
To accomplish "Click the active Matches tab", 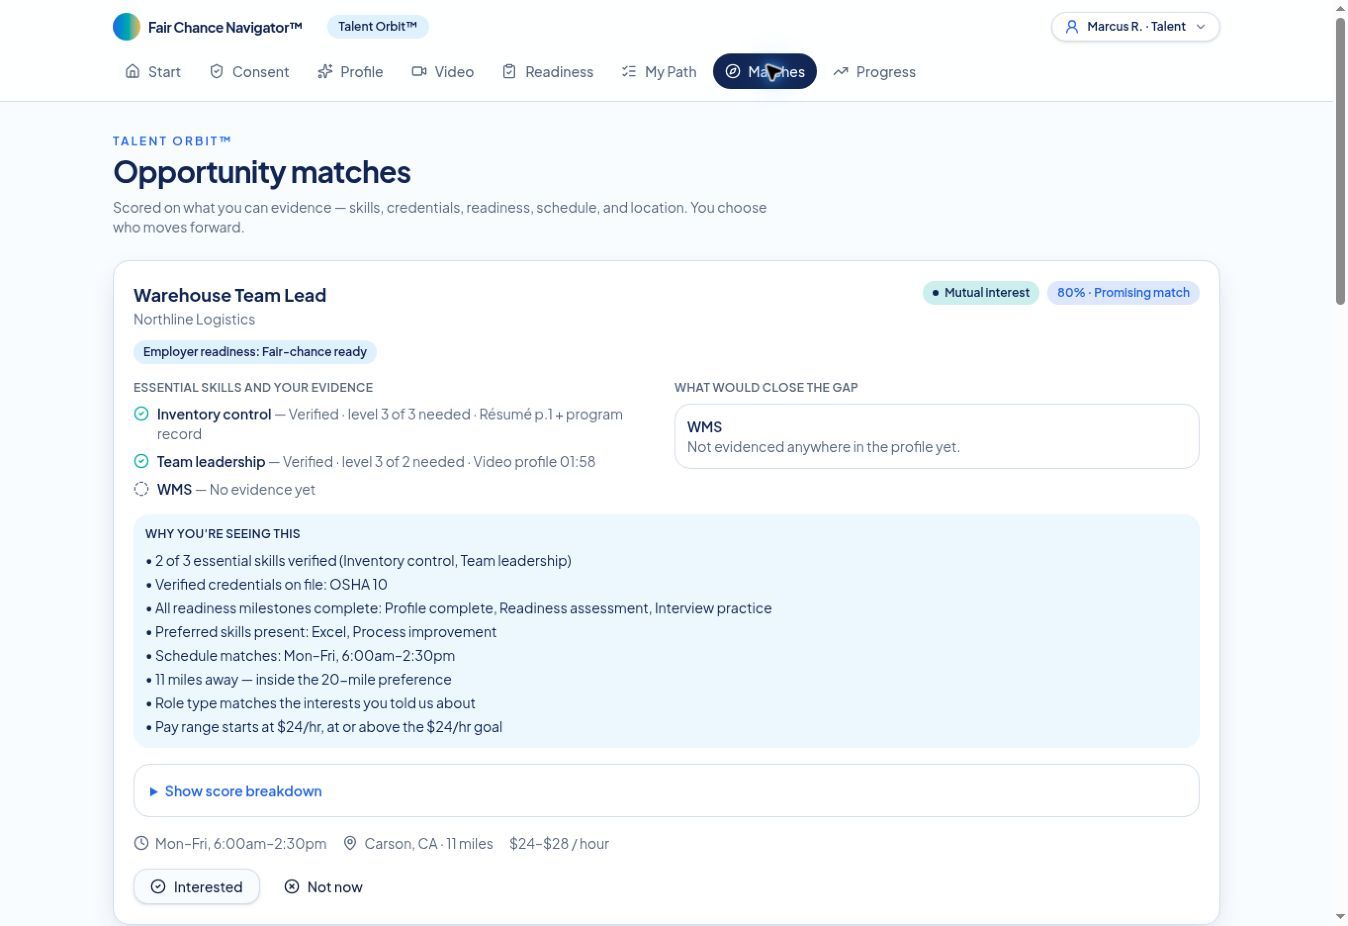I will coord(765,71).
